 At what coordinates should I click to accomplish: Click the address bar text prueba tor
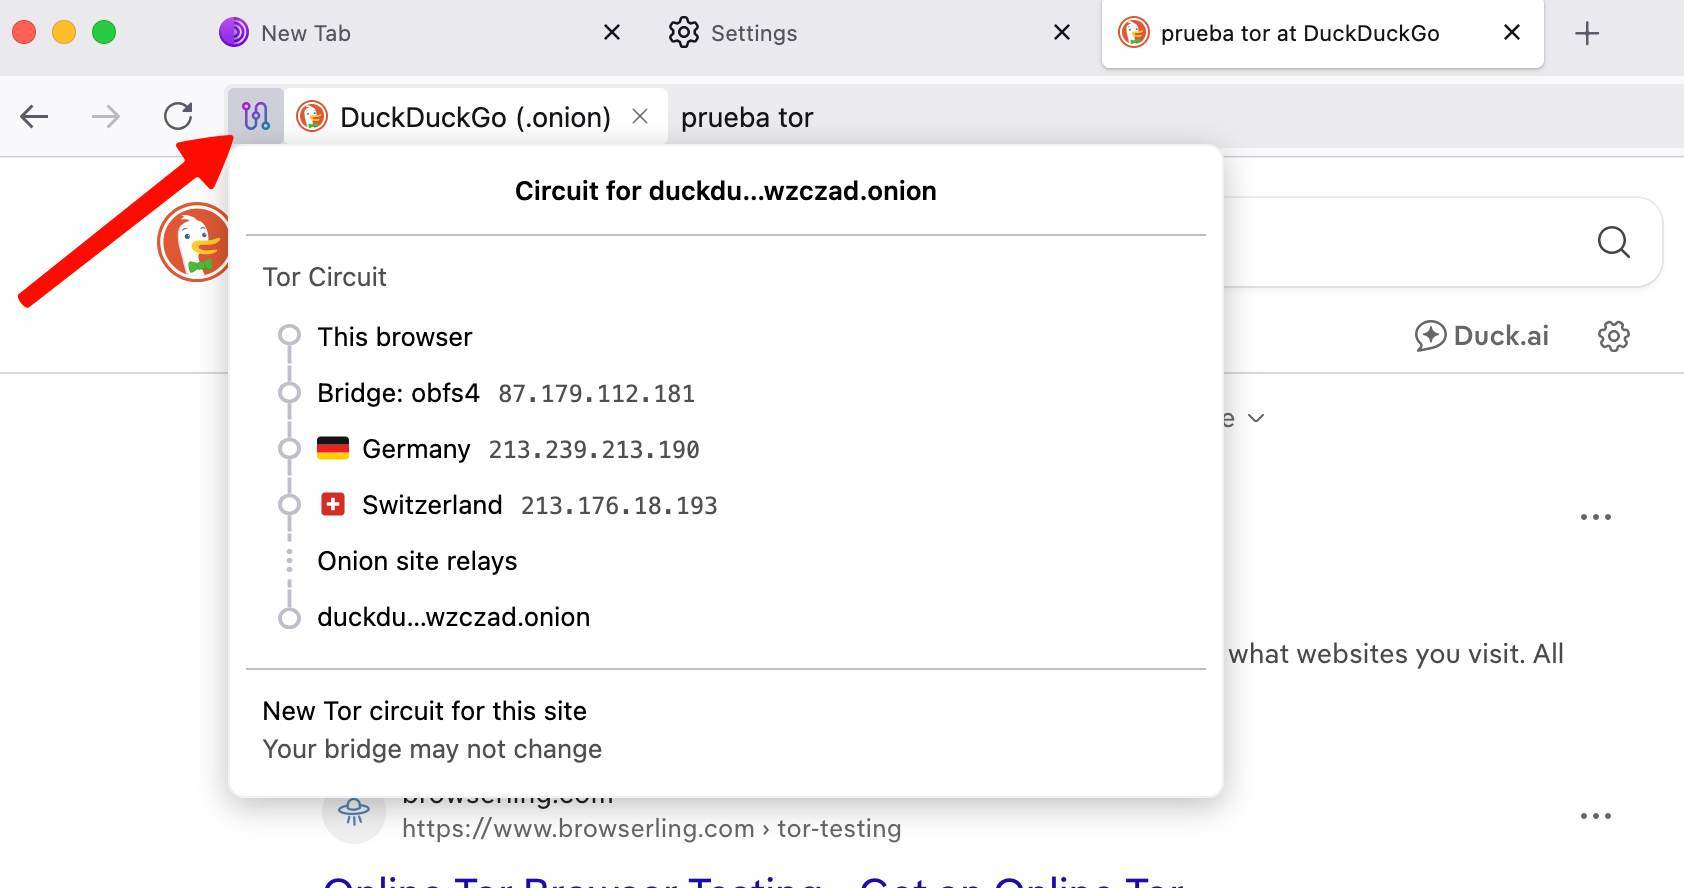[x=747, y=118]
